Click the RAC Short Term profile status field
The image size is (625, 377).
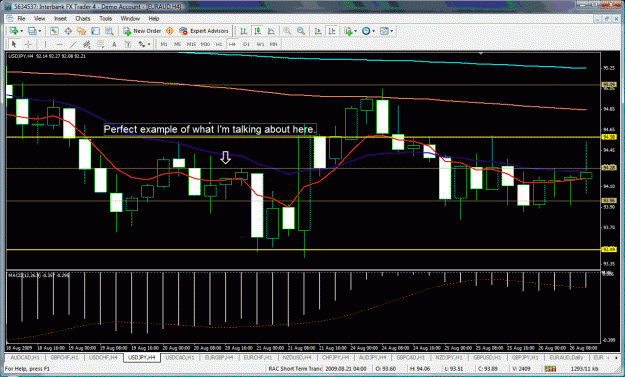[295, 369]
